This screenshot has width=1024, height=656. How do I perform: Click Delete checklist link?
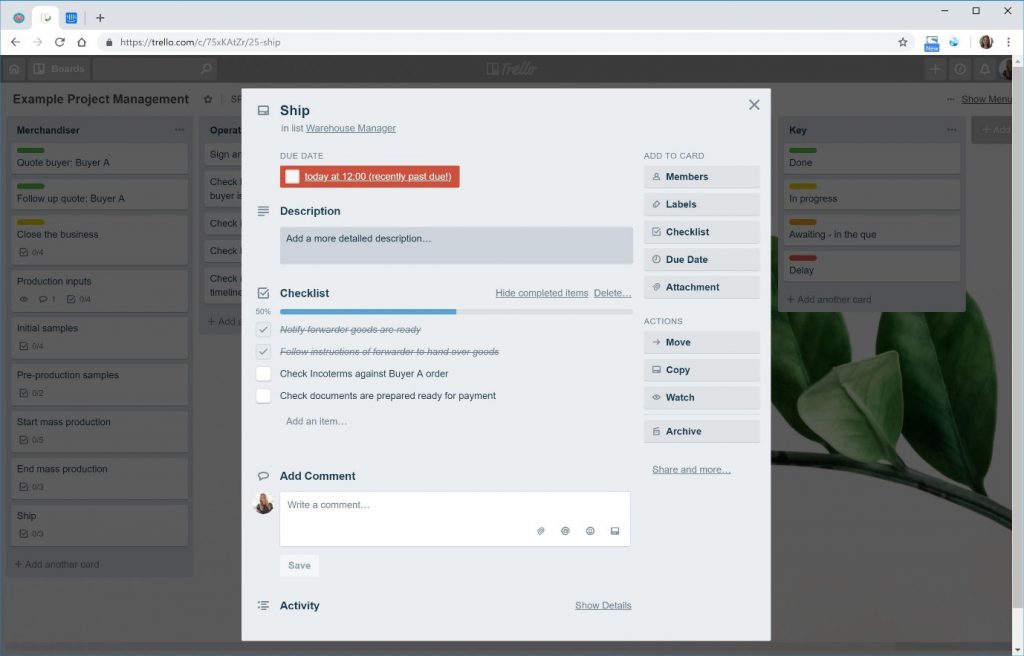(612, 293)
